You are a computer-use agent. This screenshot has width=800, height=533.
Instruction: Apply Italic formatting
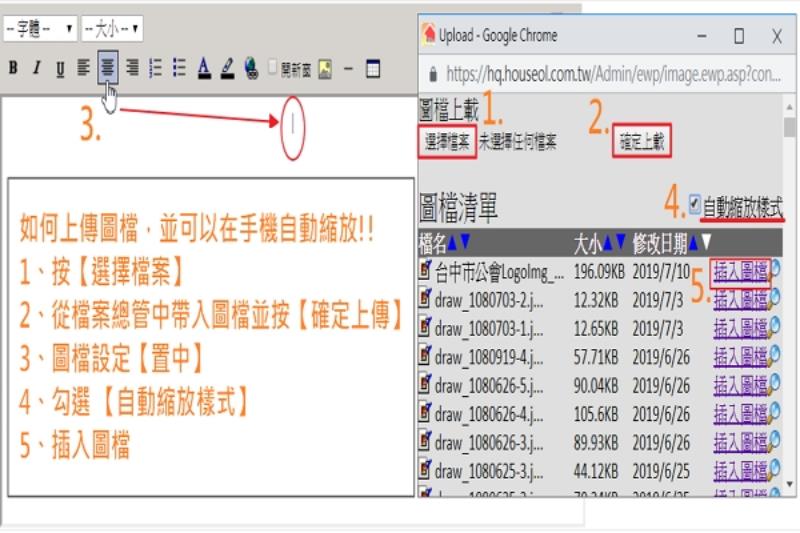tap(36, 69)
